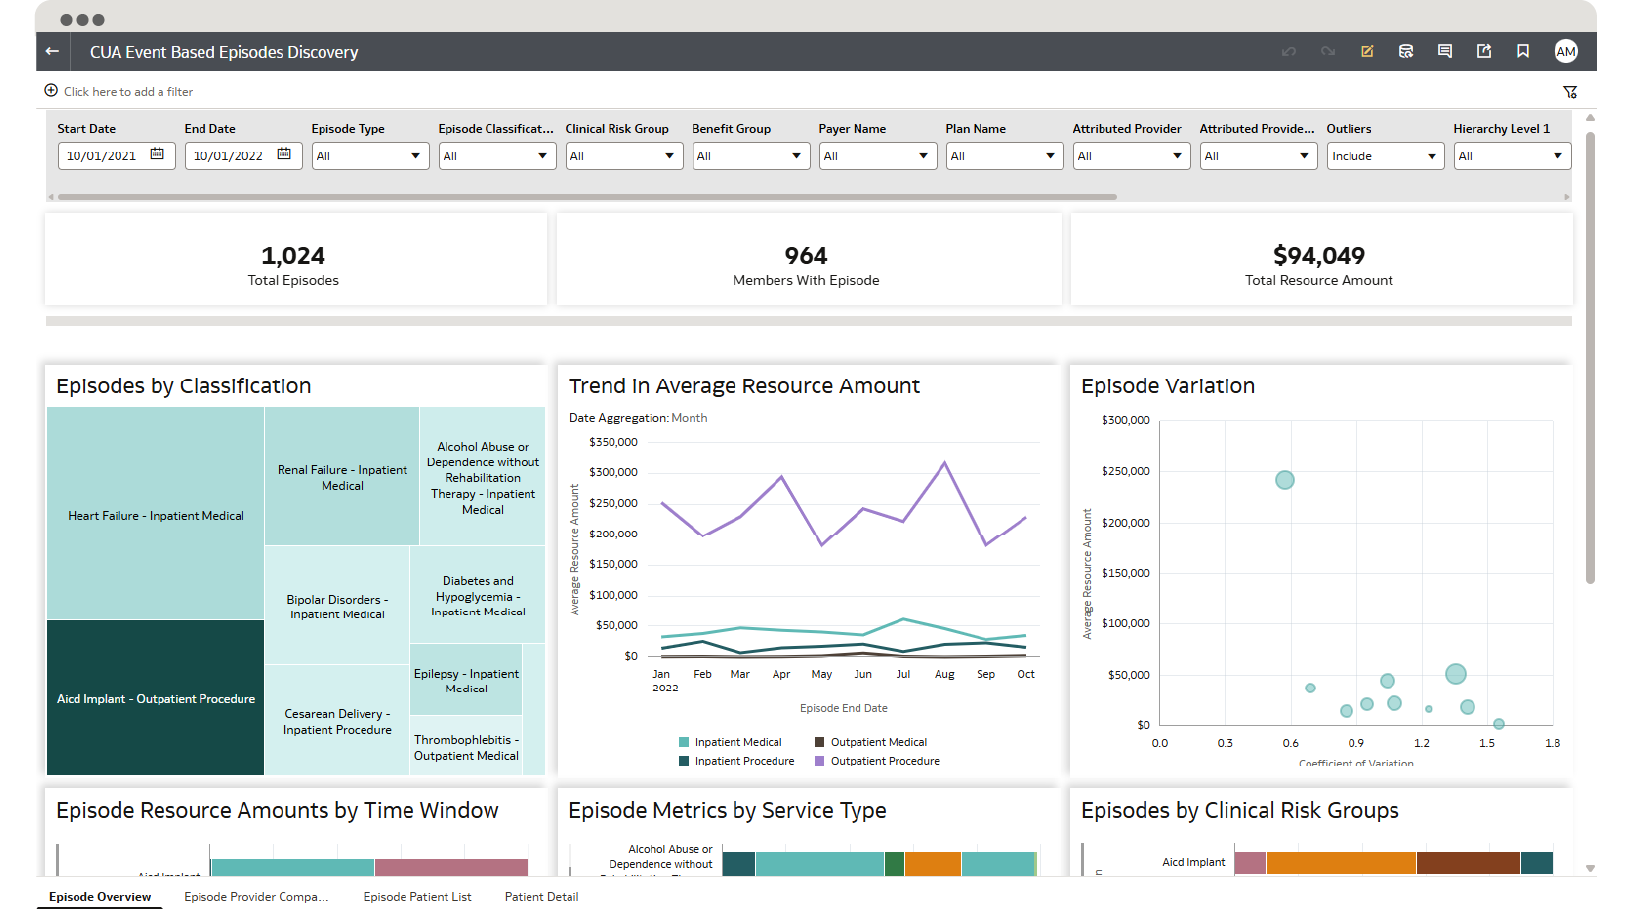Bookmark this dashboard with the bookmark icon

pos(1522,51)
